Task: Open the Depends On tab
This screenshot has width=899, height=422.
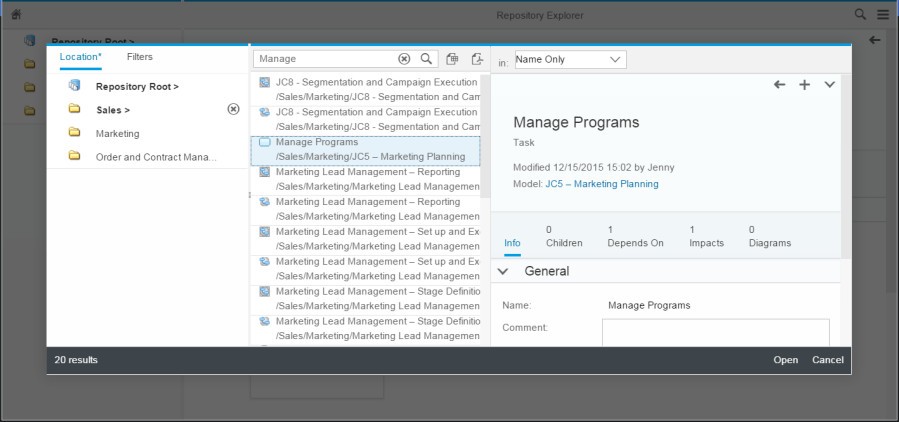Action: pos(635,236)
